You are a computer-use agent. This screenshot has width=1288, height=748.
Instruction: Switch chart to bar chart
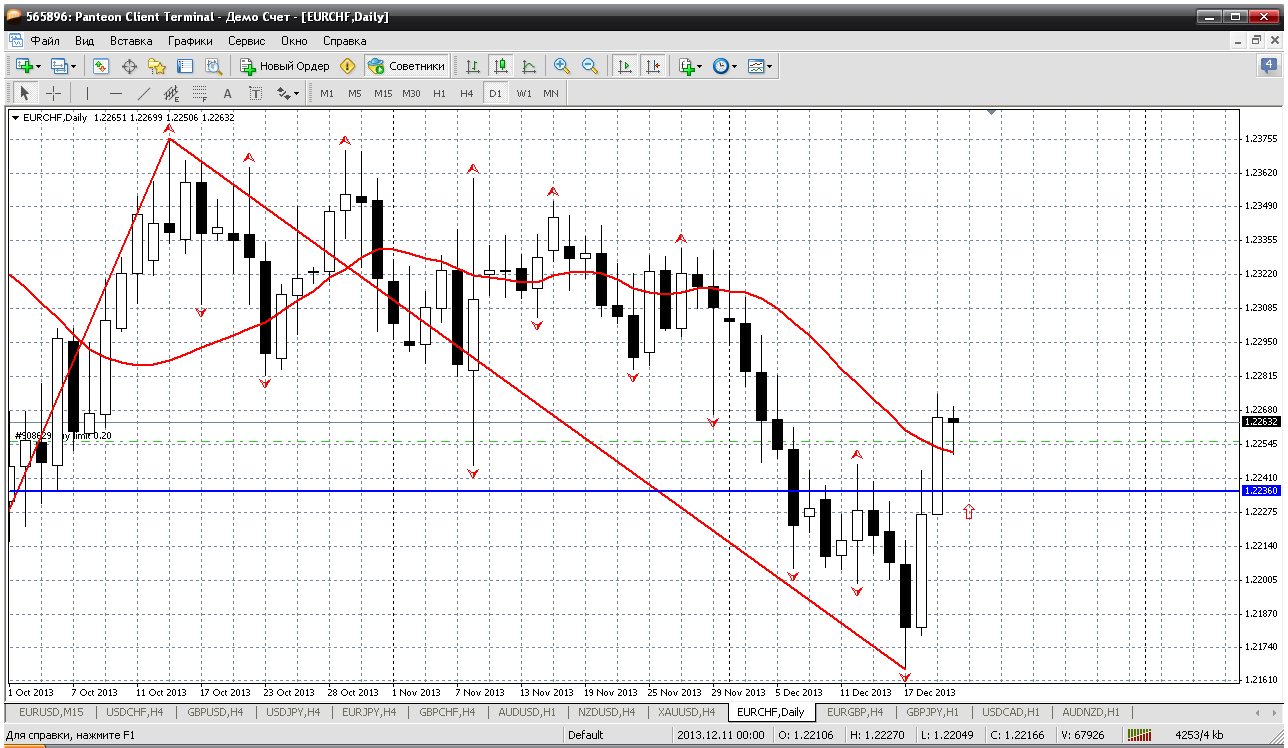click(473, 66)
